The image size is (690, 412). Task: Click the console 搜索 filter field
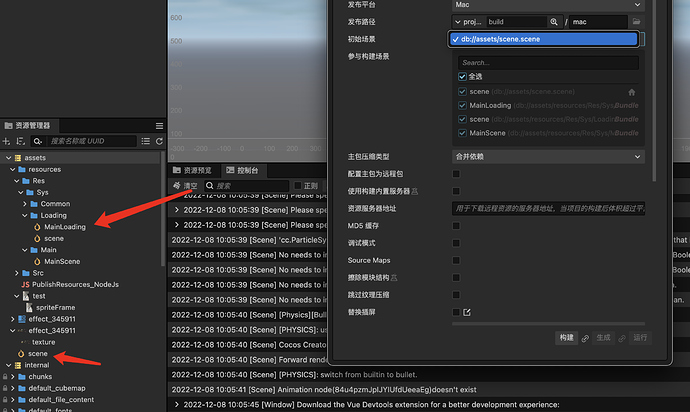pos(246,185)
